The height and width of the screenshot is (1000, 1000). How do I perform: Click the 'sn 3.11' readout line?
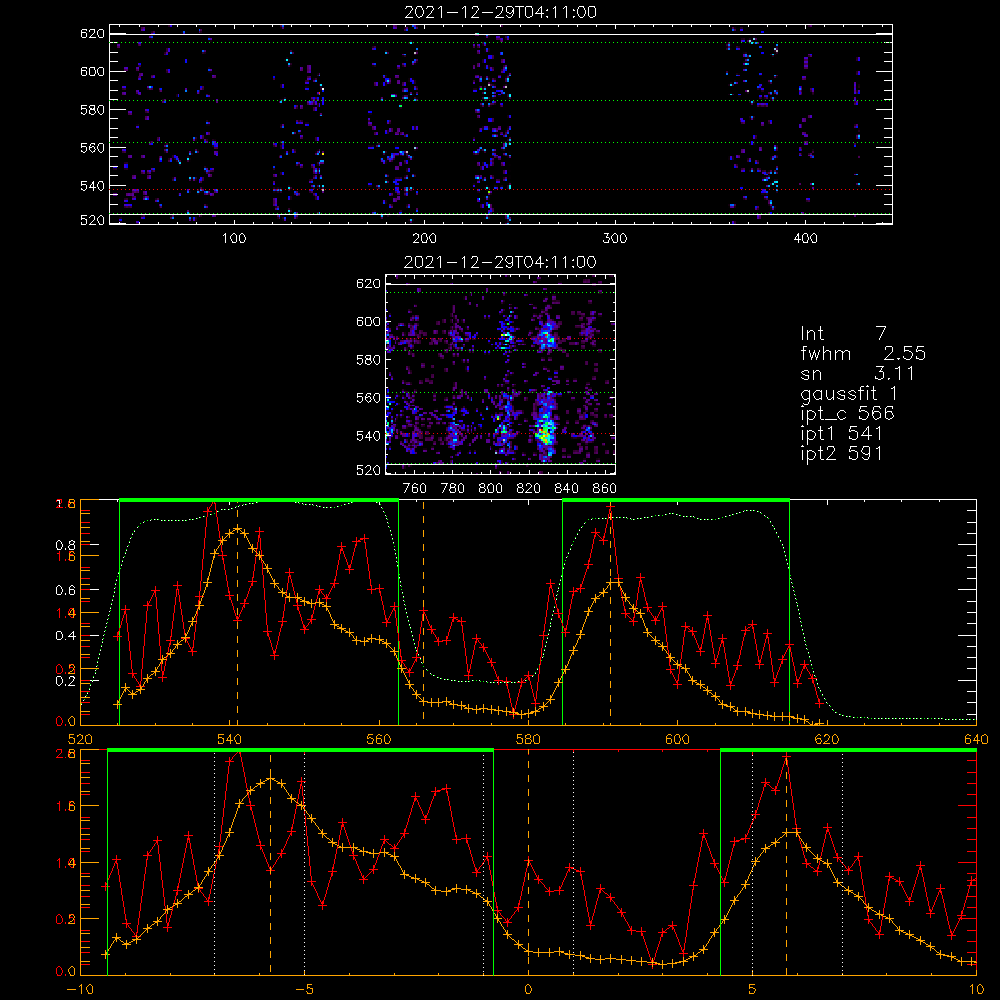tap(858, 374)
